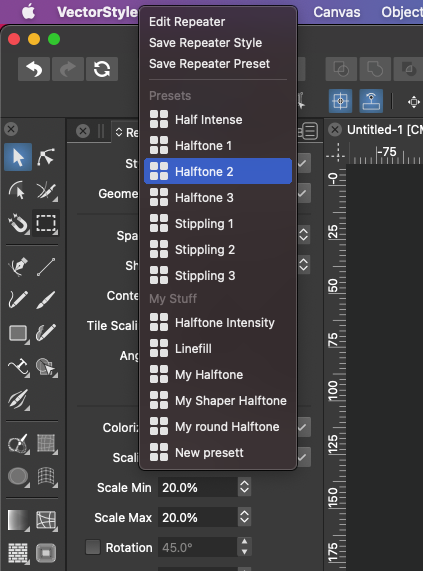Pick the Halftone 1 preset
The height and width of the screenshot is (571, 423).
point(218,146)
